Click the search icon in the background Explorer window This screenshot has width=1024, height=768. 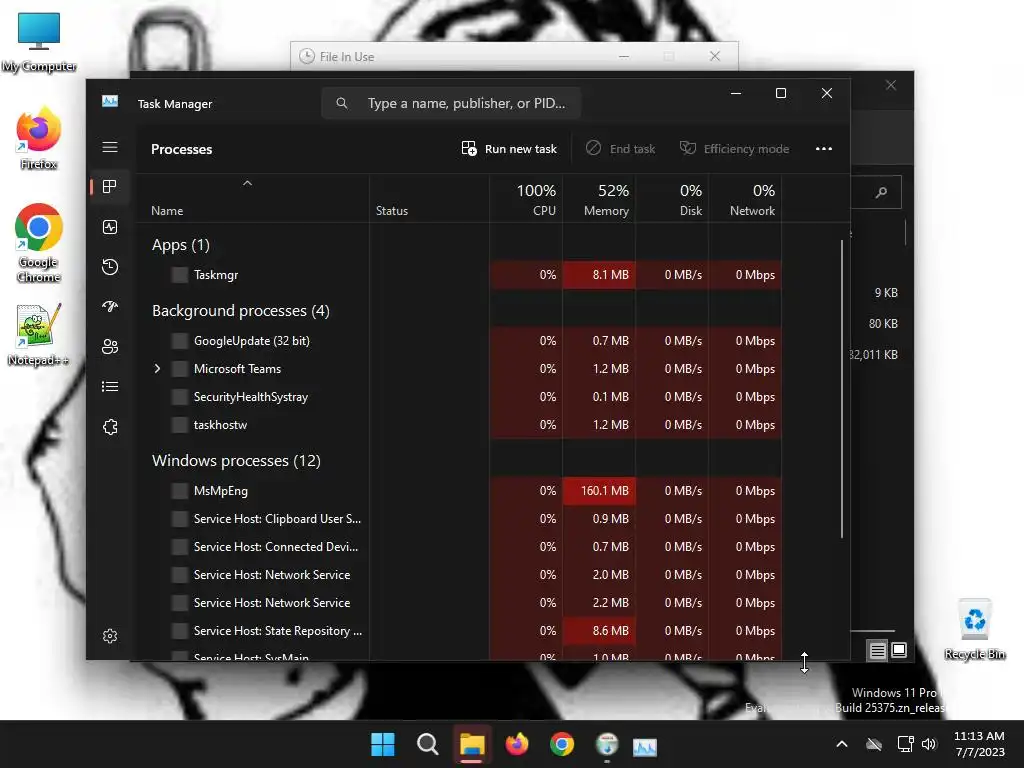[x=882, y=192]
